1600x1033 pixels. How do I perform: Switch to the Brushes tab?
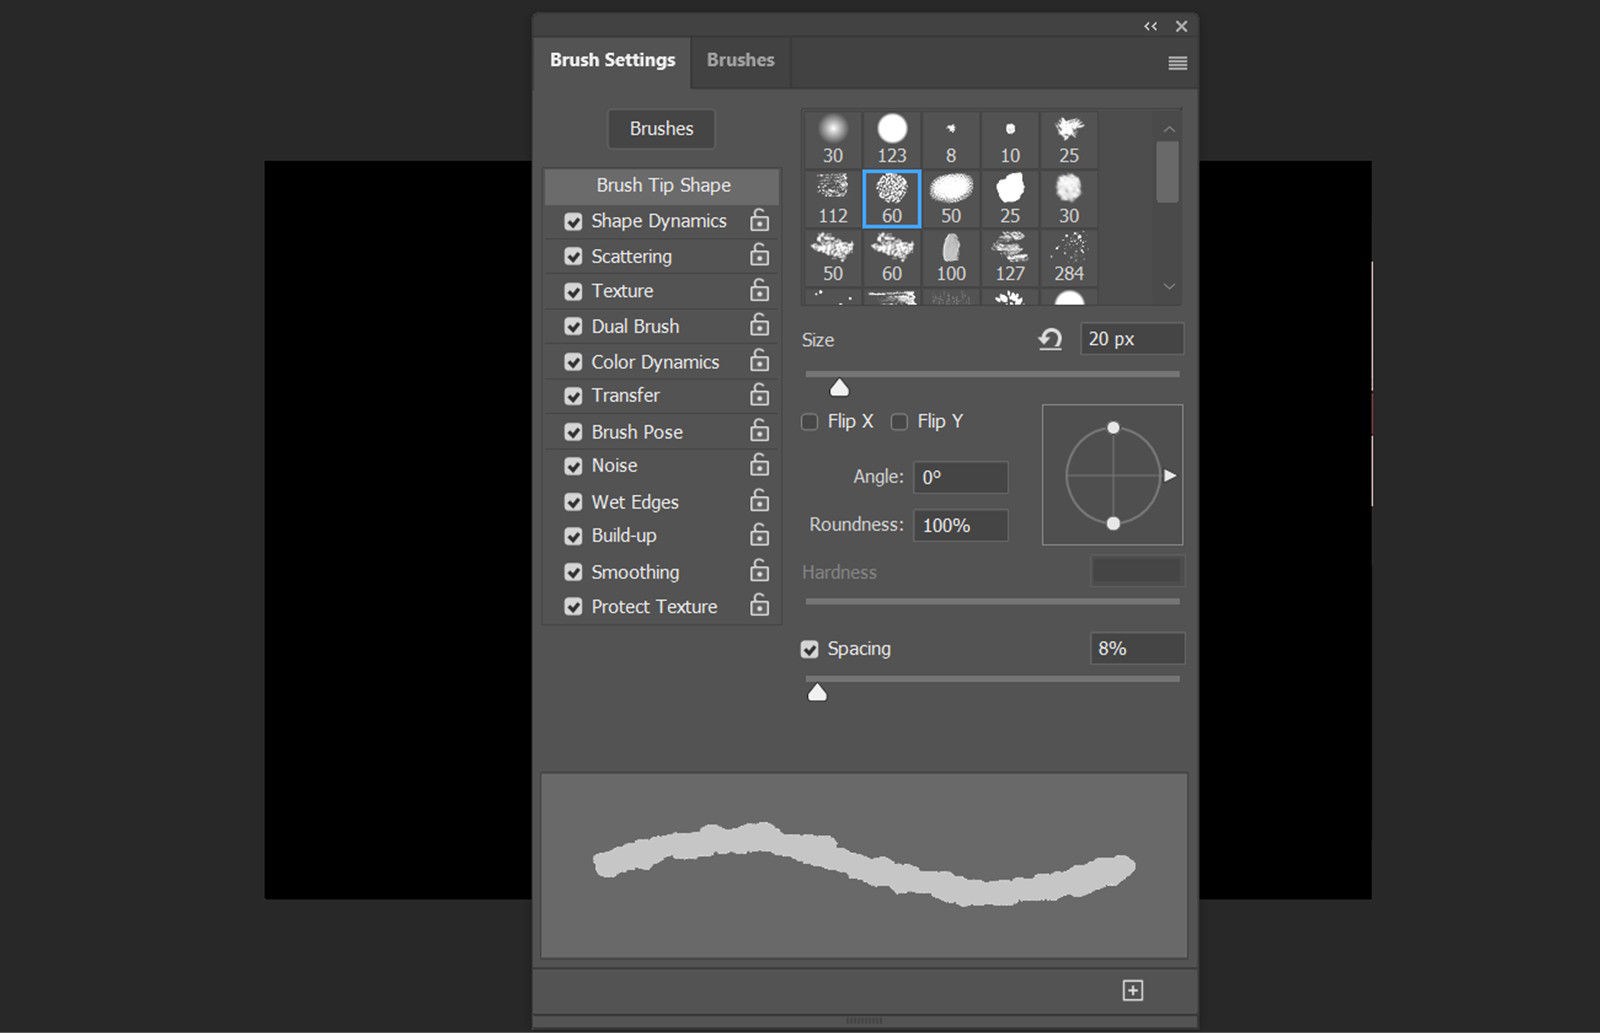[x=740, y=60]
